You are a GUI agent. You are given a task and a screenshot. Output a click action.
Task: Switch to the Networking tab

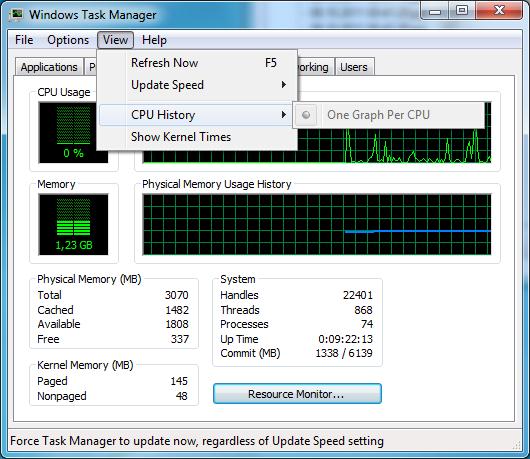(313, 67)
